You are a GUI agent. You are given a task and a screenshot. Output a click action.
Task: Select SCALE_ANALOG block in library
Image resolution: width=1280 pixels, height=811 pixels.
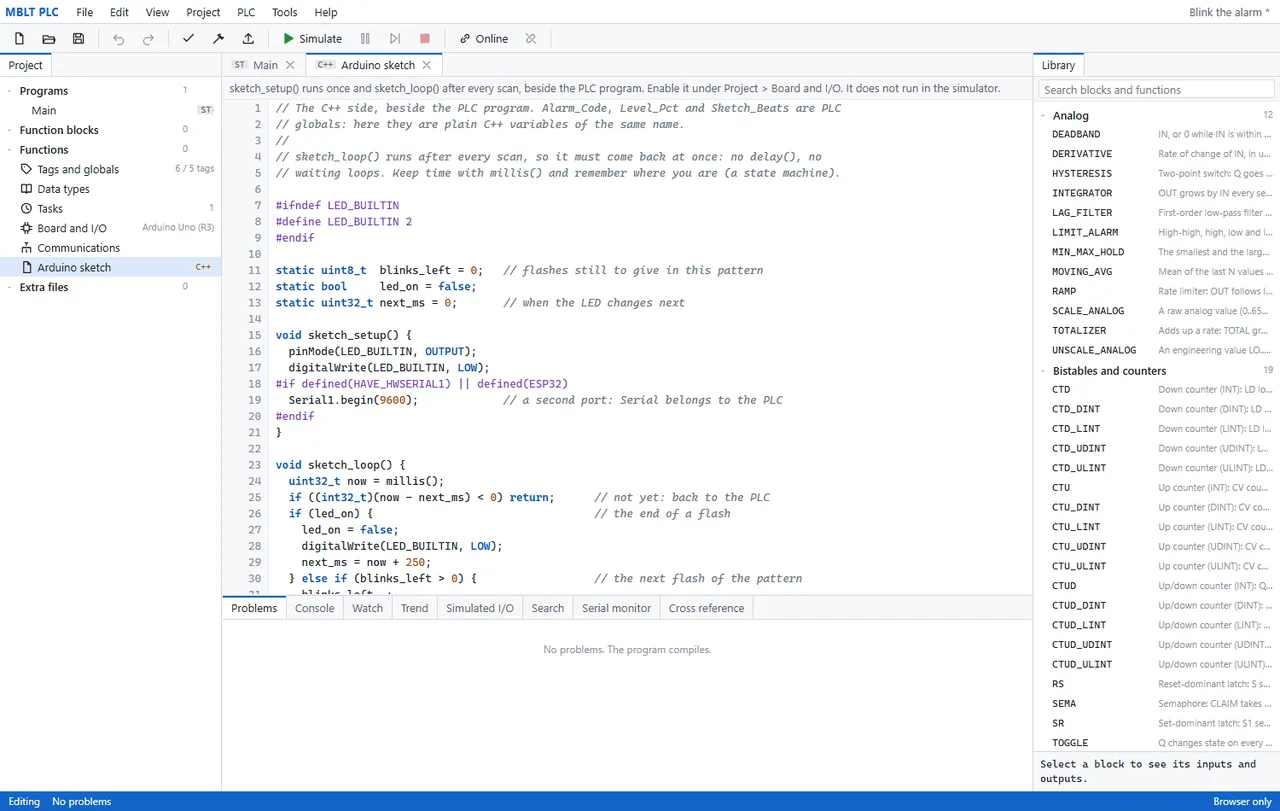click(x=1156, y=311)
